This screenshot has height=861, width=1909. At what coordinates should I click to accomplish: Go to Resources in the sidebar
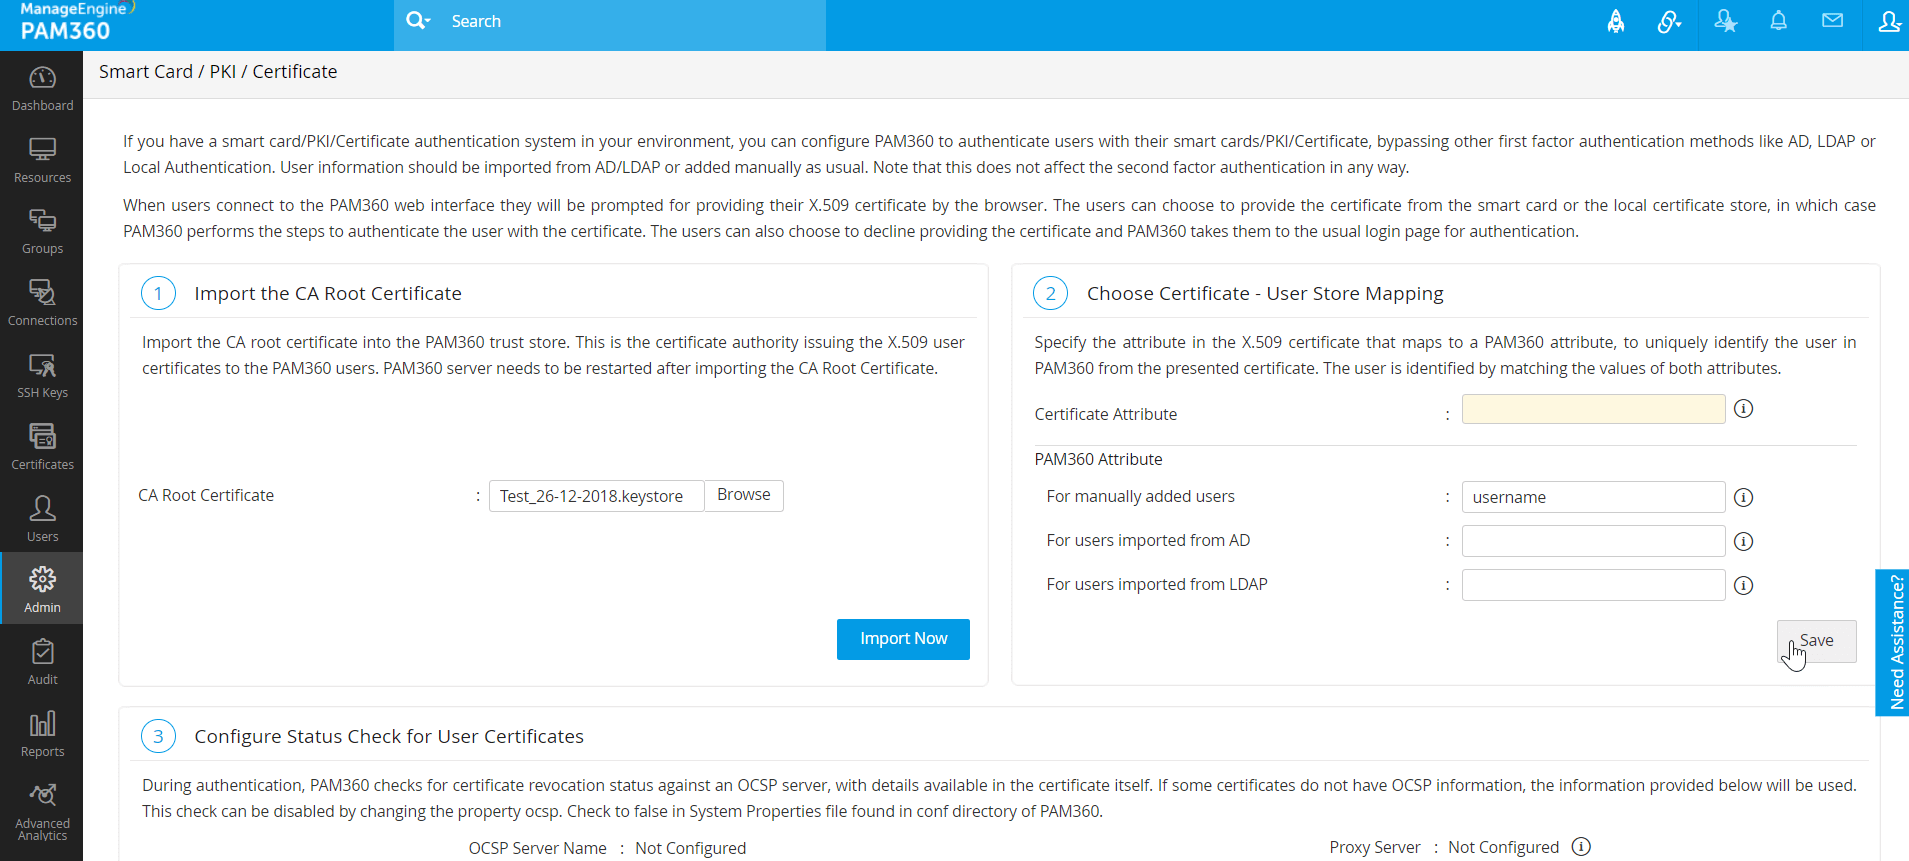[42, 160]
